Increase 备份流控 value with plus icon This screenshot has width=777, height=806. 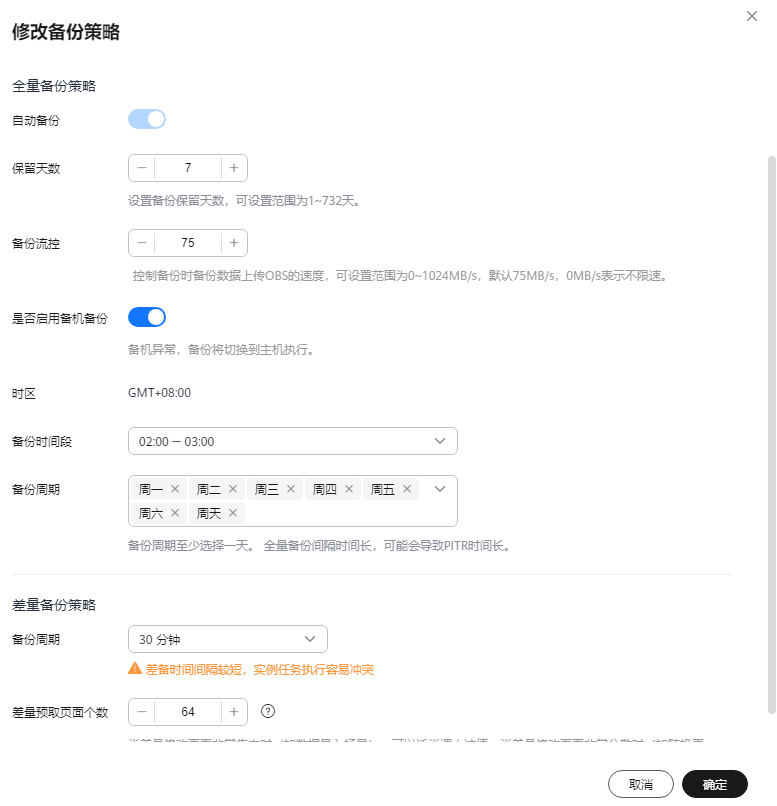[234, 243]
